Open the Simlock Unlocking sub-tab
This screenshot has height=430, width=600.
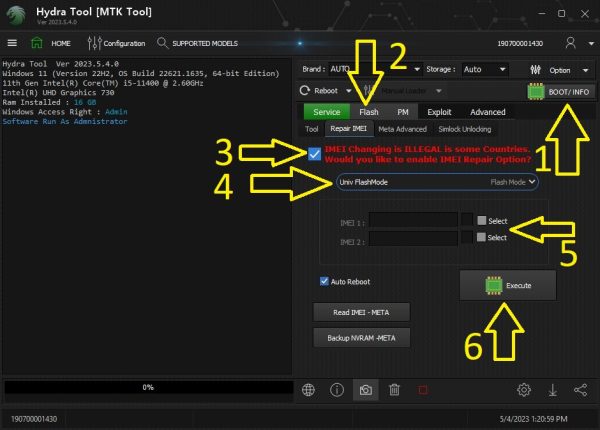(x=465, y=129)
